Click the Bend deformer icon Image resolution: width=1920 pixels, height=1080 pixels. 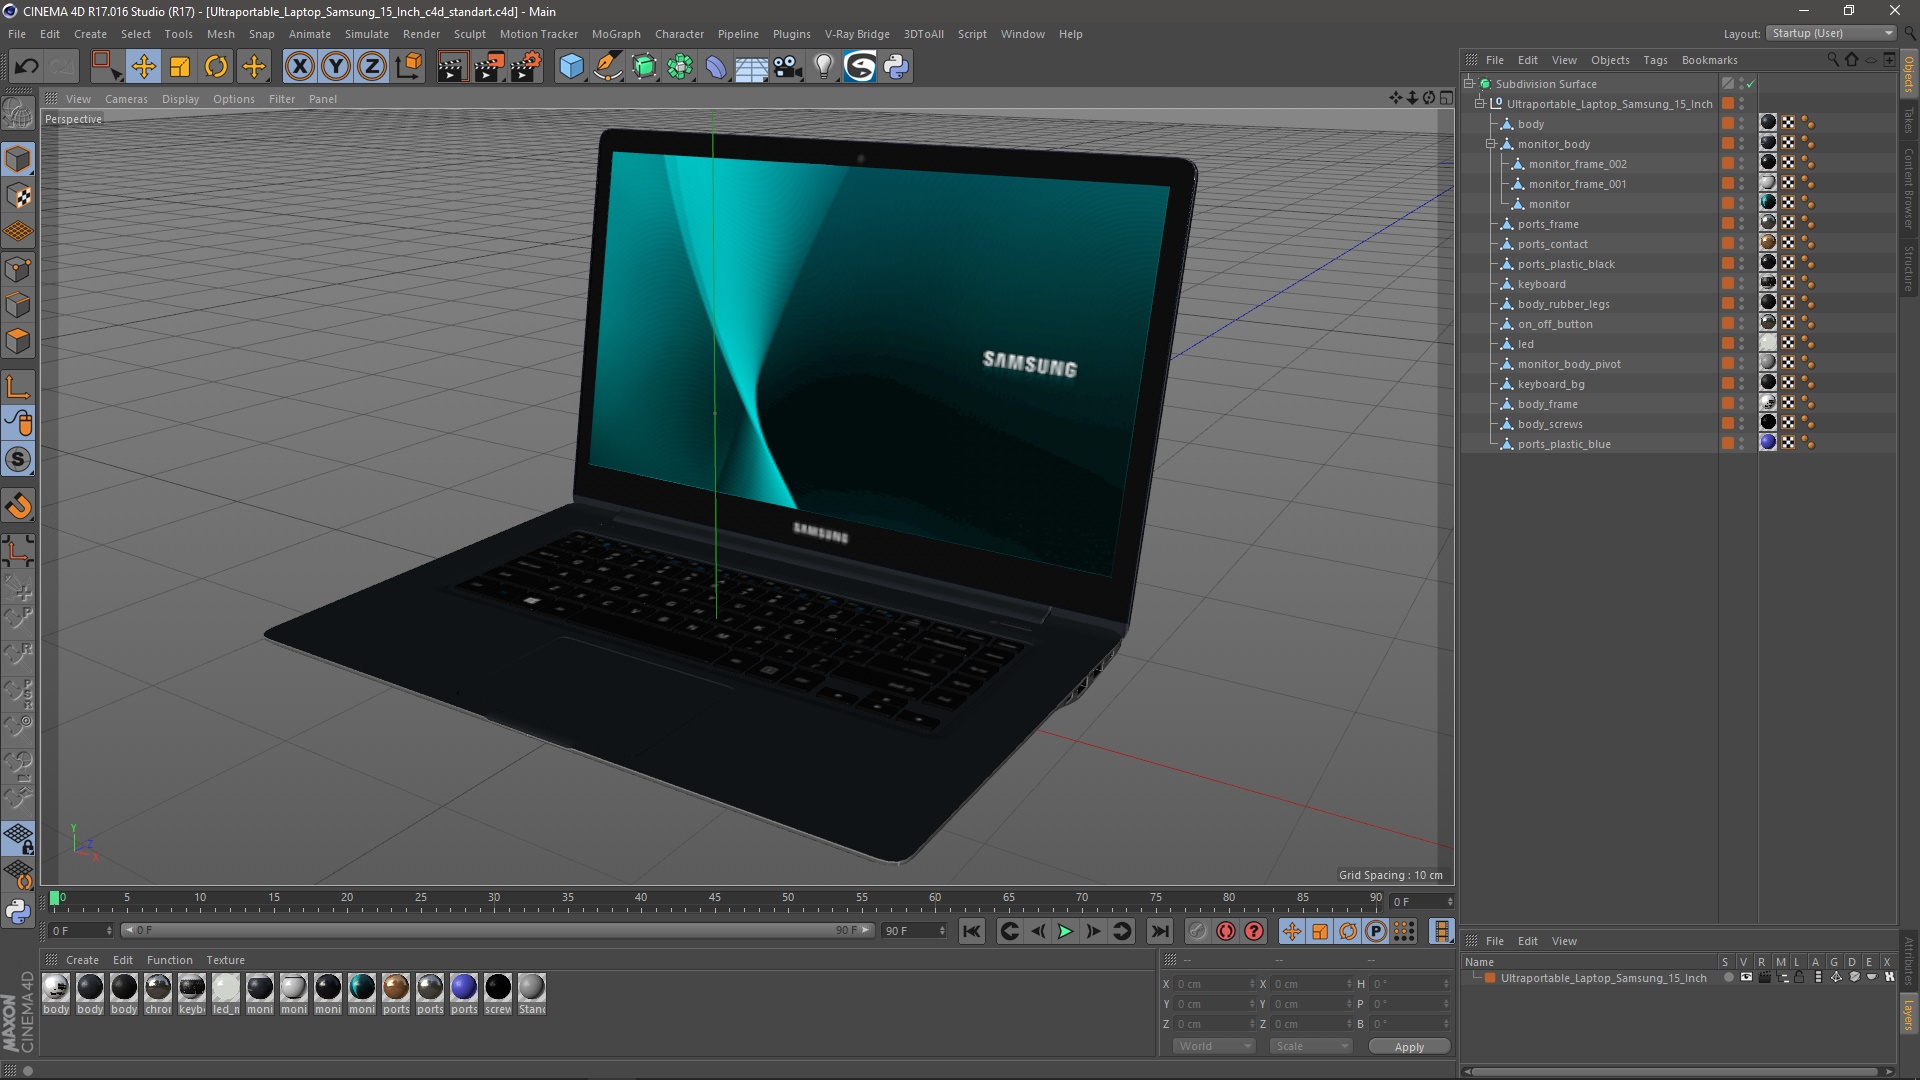click(716, 67)
